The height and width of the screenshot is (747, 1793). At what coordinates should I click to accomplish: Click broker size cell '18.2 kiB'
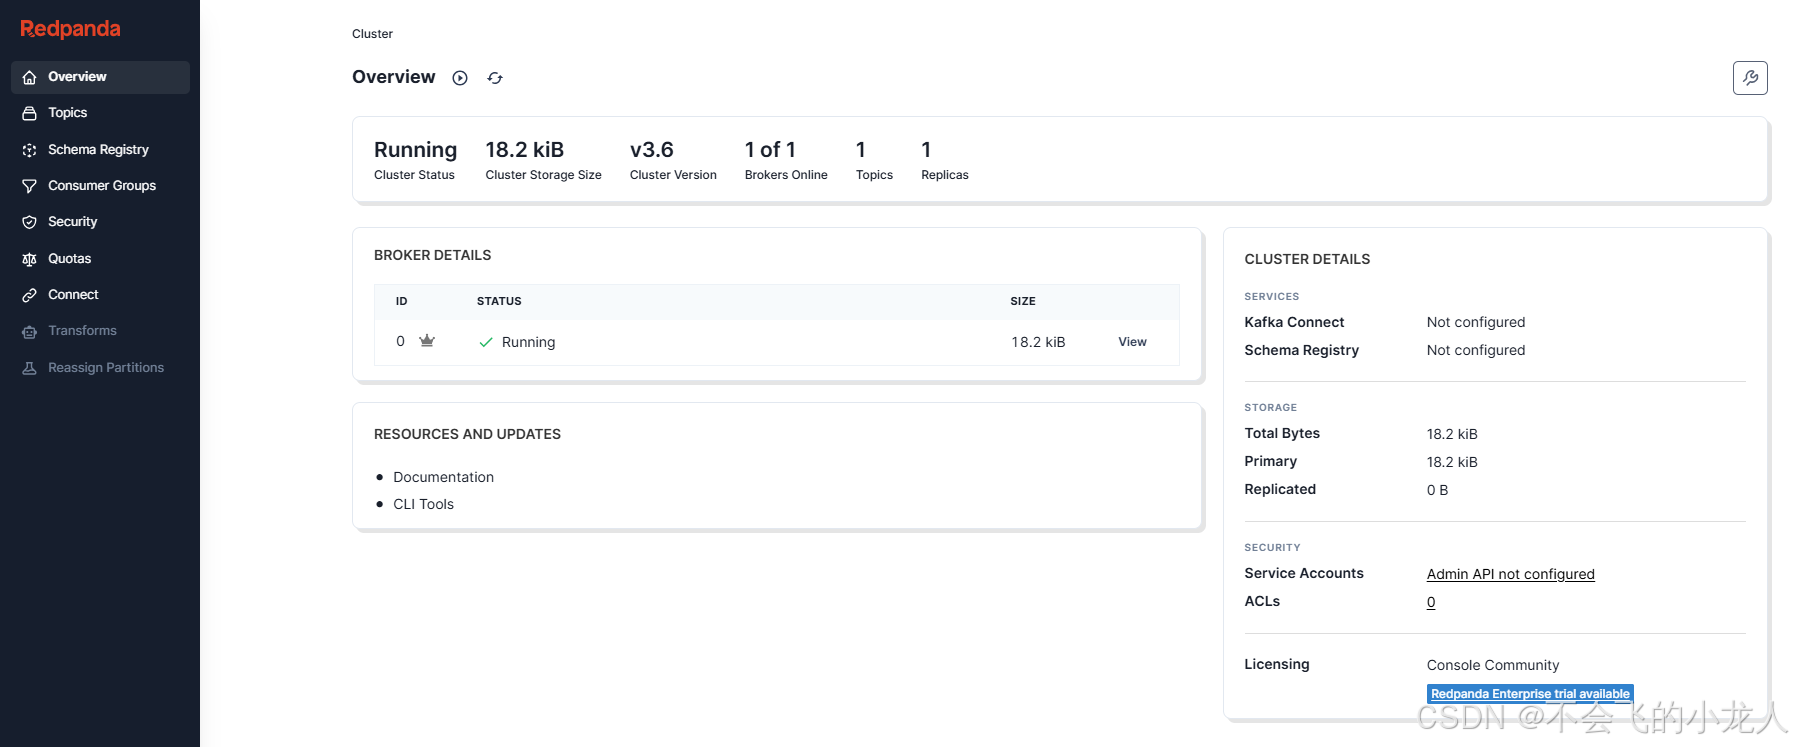1038,342
